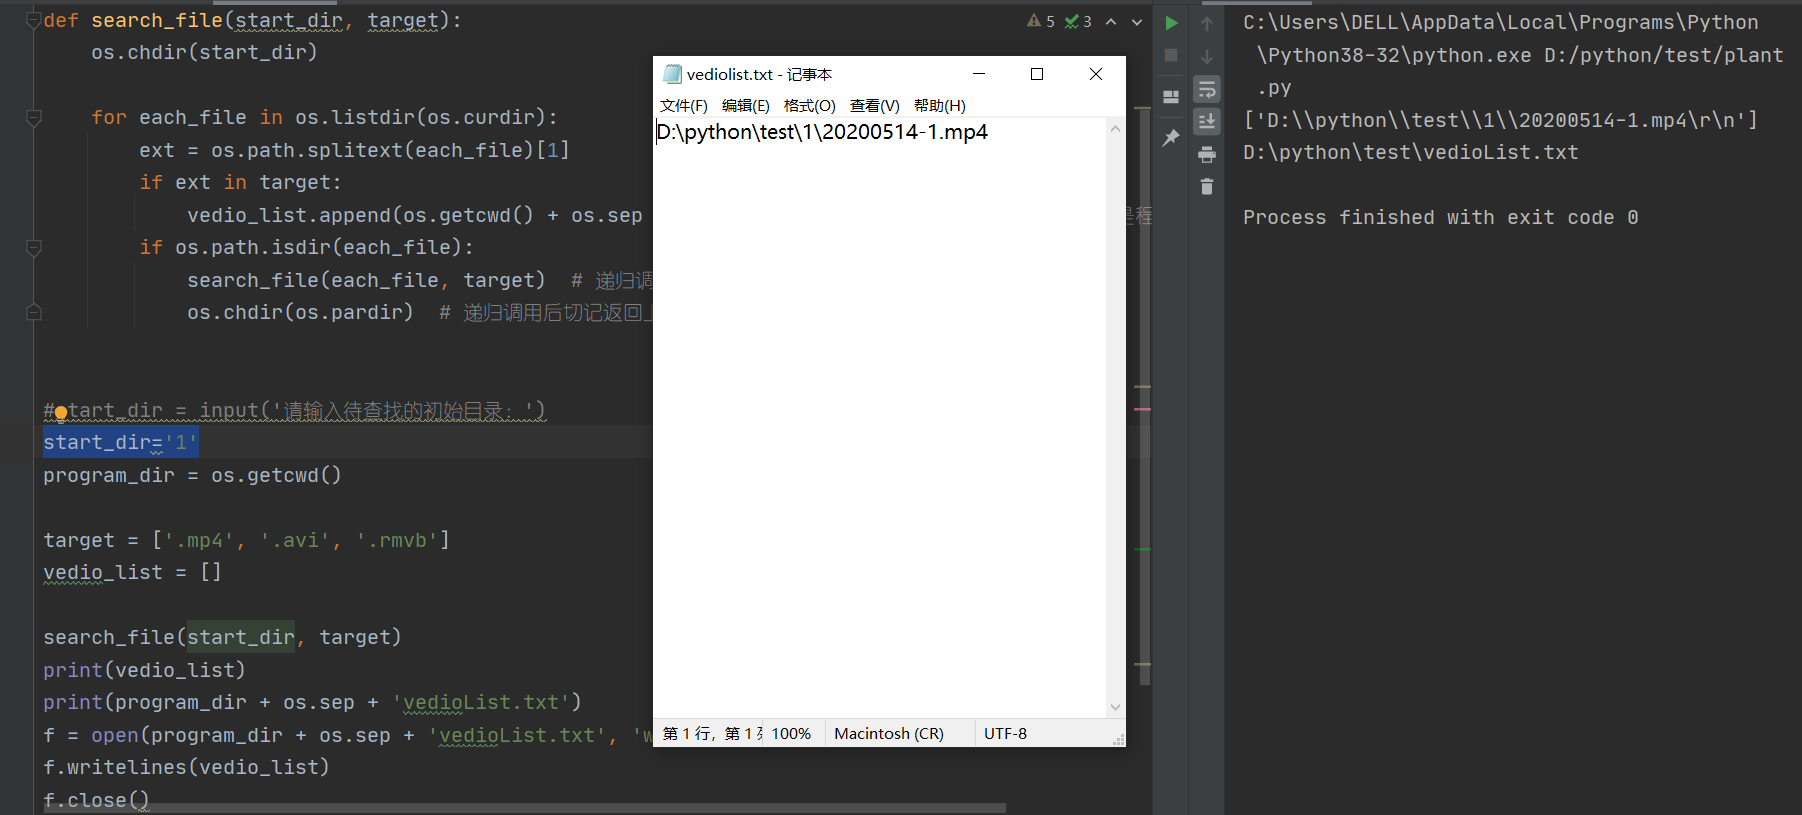The image size is (1802, 815).
Task: Click D:\python\test\vedioList.txt in console output
Action: click(1410, 152)
